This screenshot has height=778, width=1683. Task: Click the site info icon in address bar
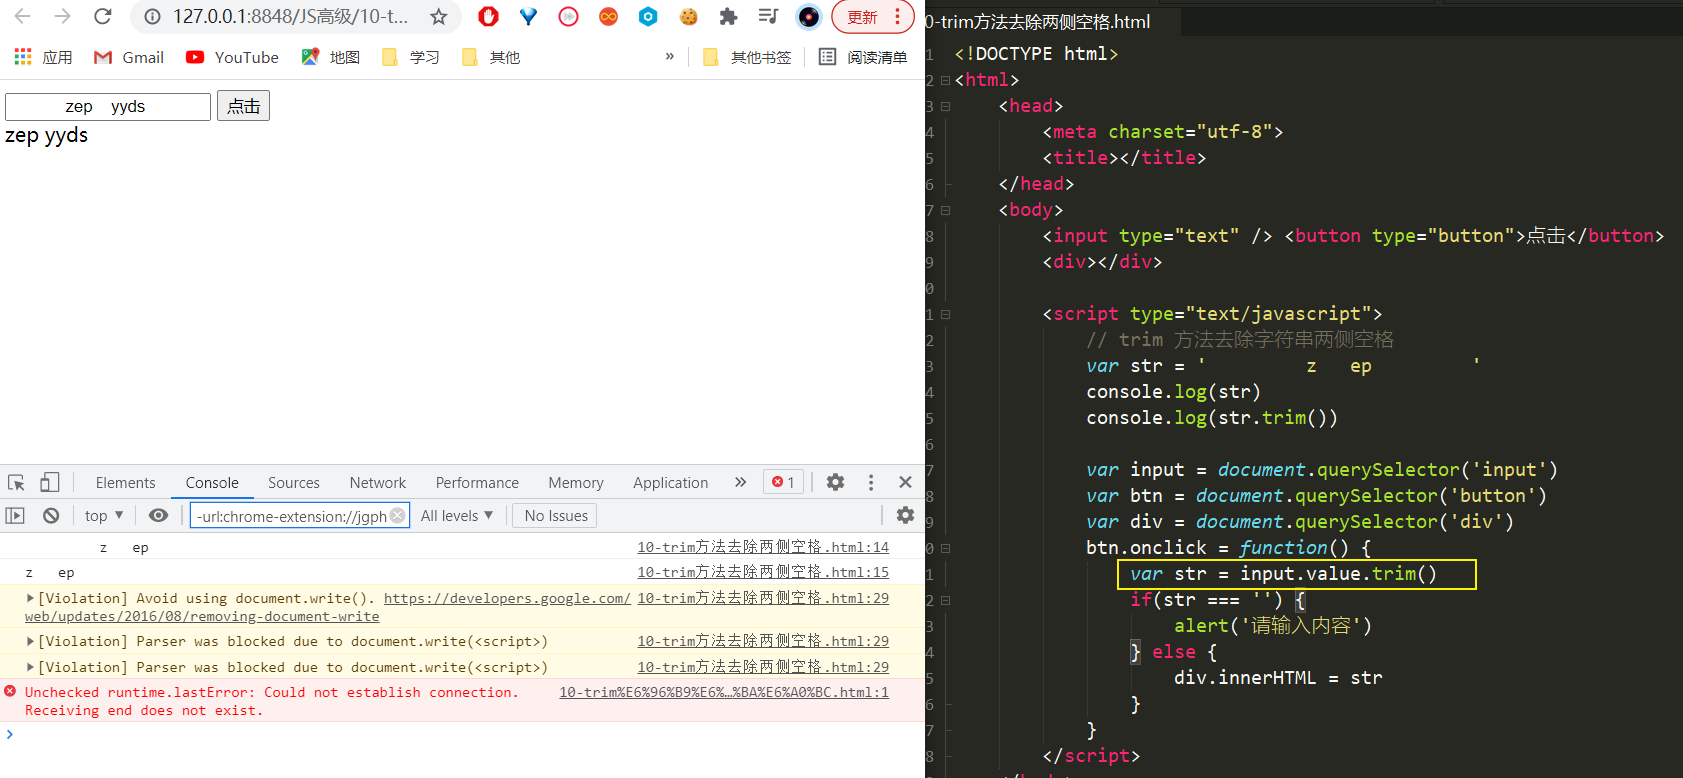tap(152, 17)
